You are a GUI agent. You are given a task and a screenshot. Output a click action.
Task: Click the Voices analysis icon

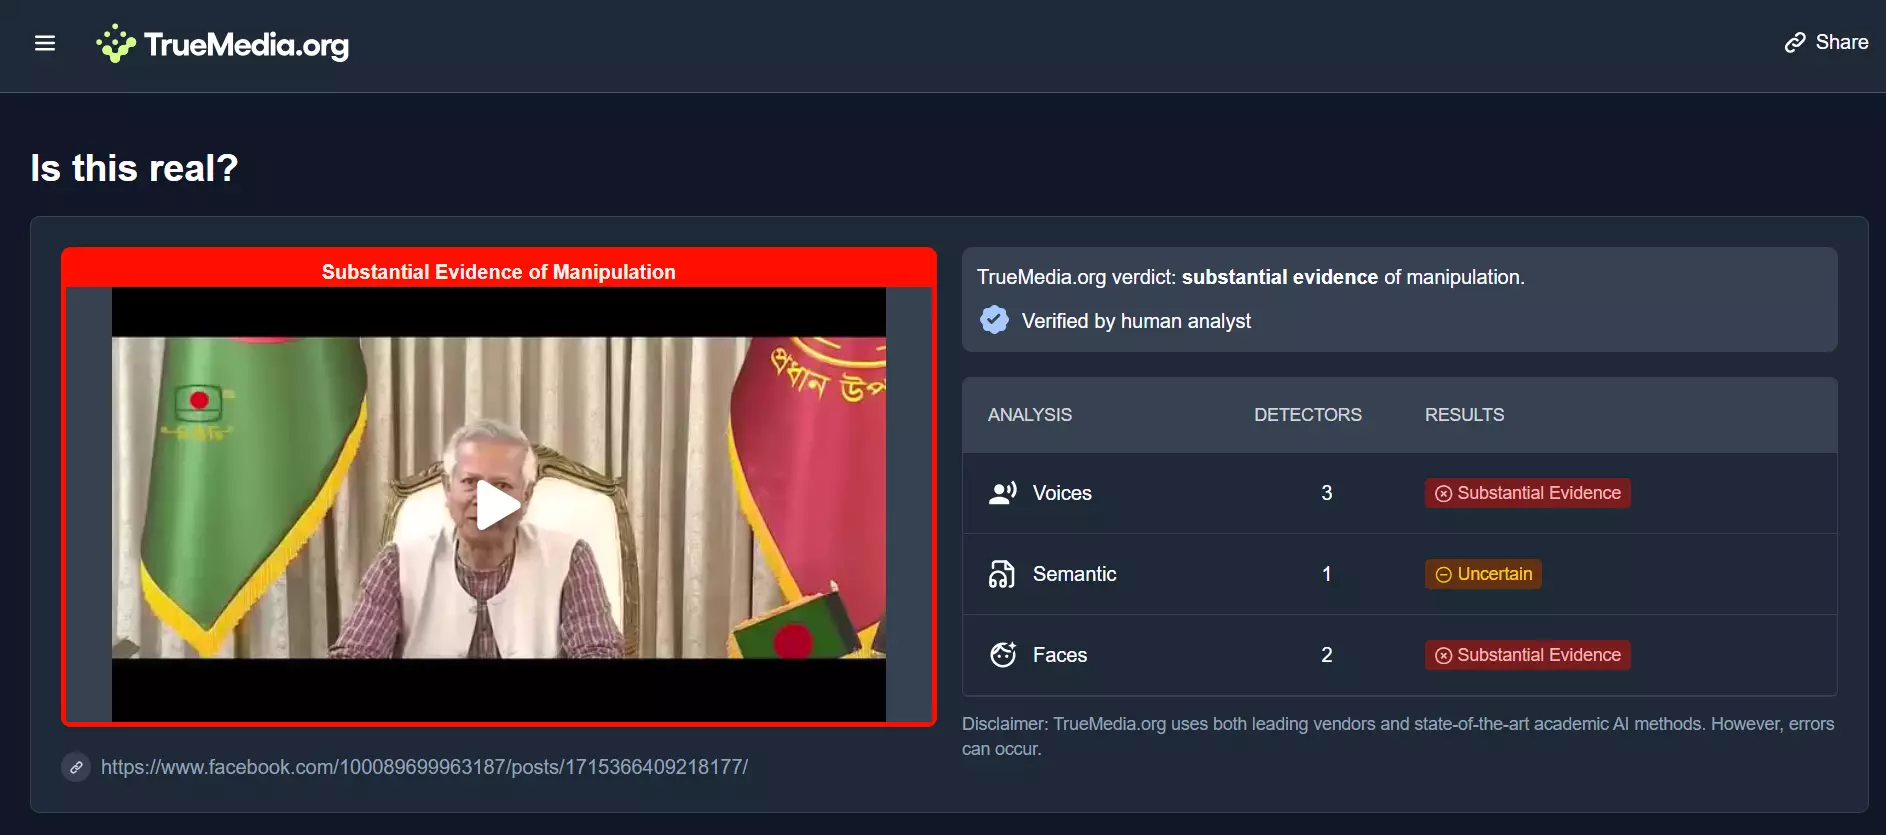point(1002,493)
